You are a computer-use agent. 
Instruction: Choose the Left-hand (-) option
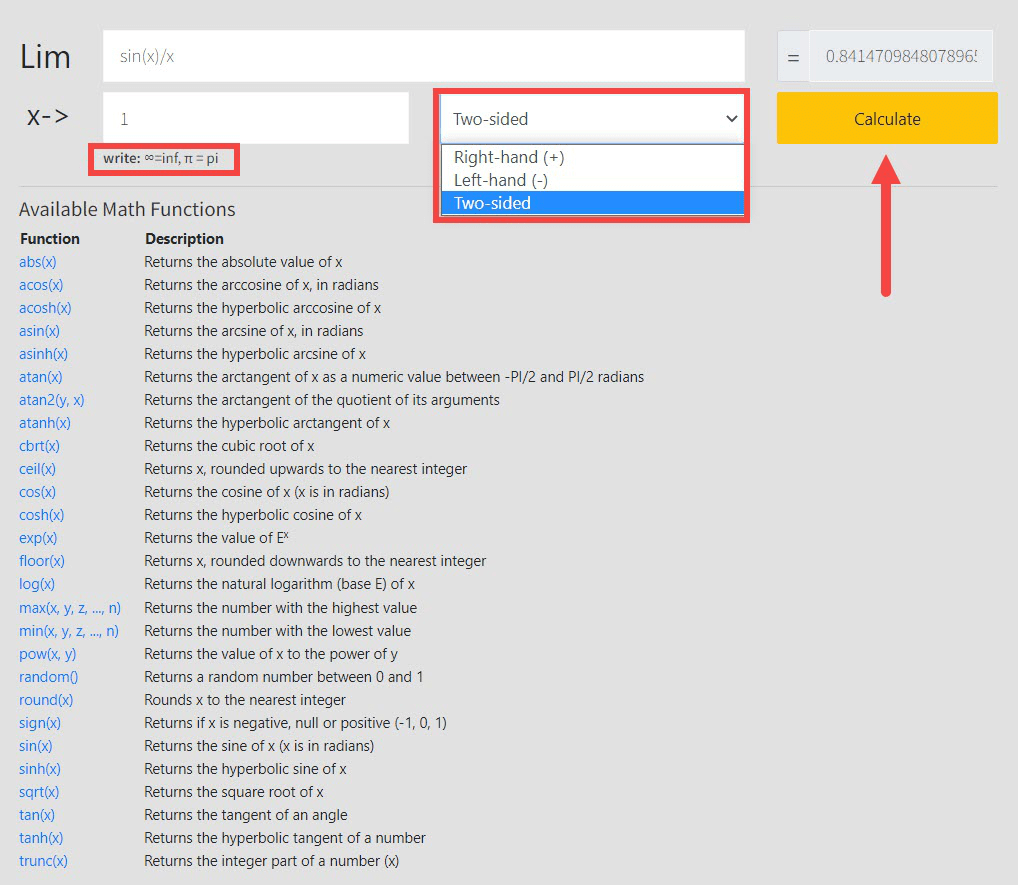tap(592, 180)
